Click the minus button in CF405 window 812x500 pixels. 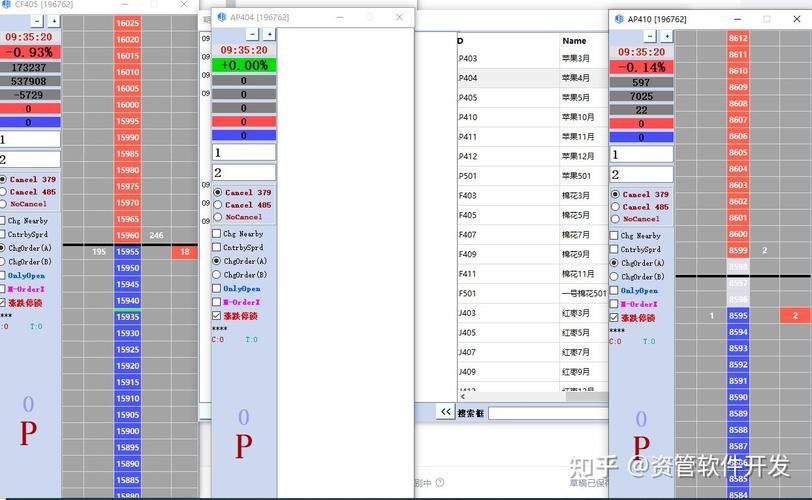click(x=37, y=21)
